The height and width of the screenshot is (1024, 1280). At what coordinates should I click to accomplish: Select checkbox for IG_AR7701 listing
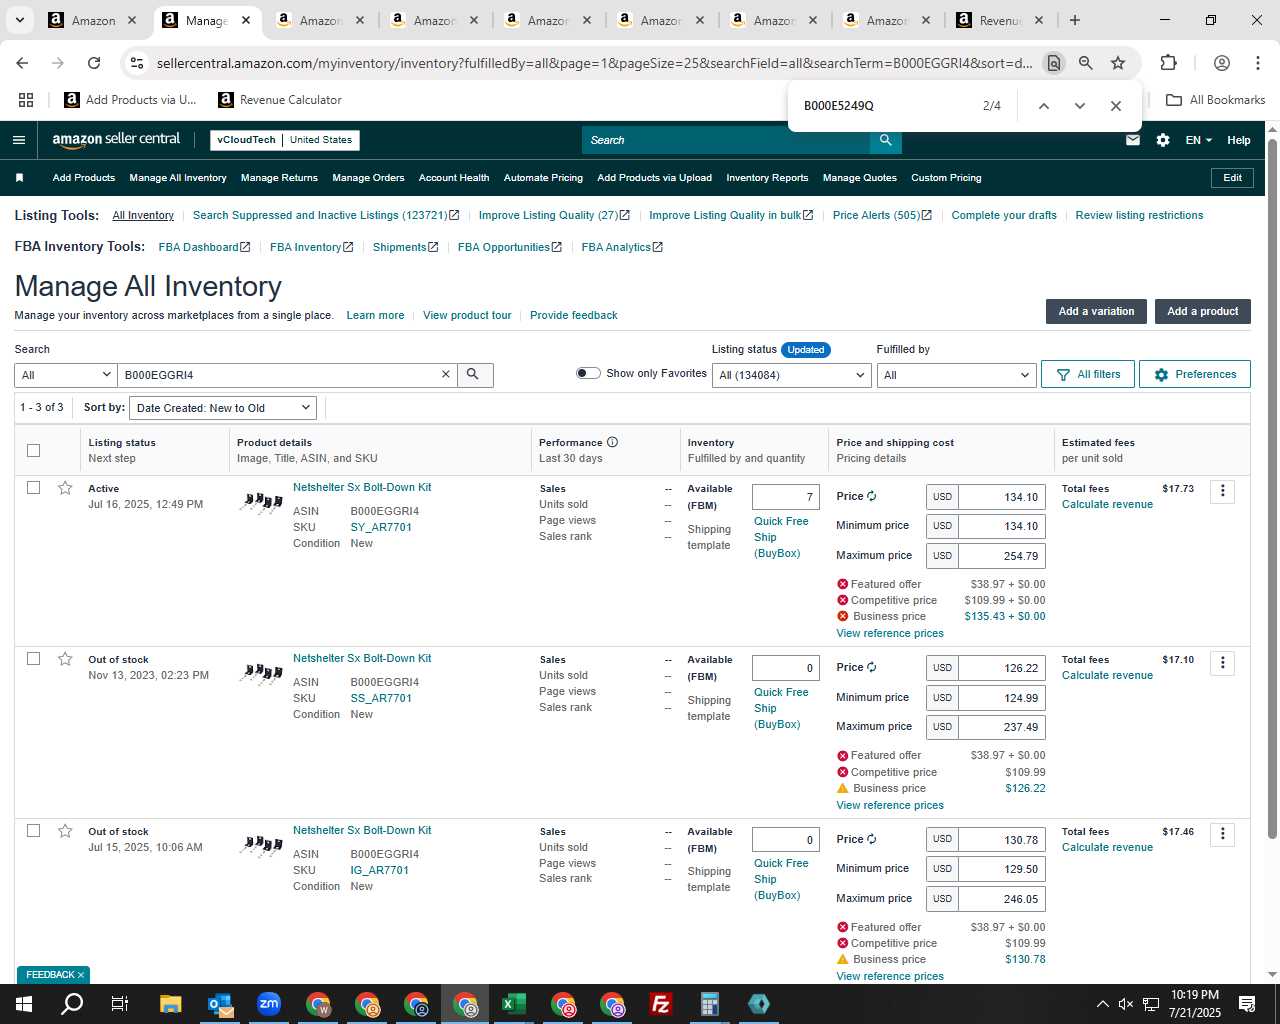(x=33, y=831)
